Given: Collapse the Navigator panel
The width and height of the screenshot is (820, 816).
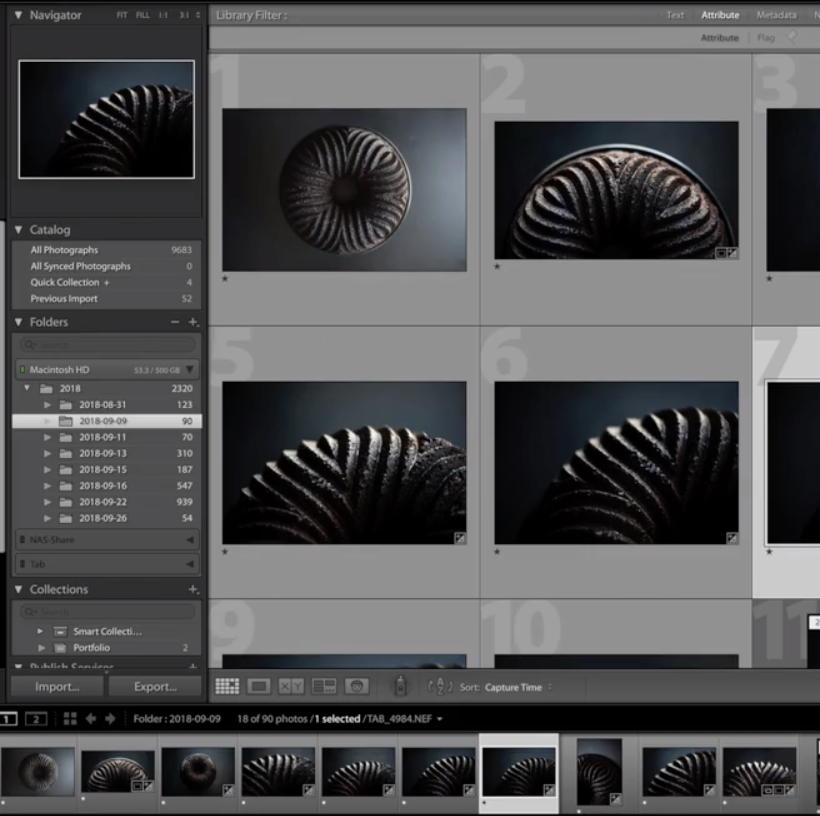Looking at the screenshot, I should click(18, 15).
